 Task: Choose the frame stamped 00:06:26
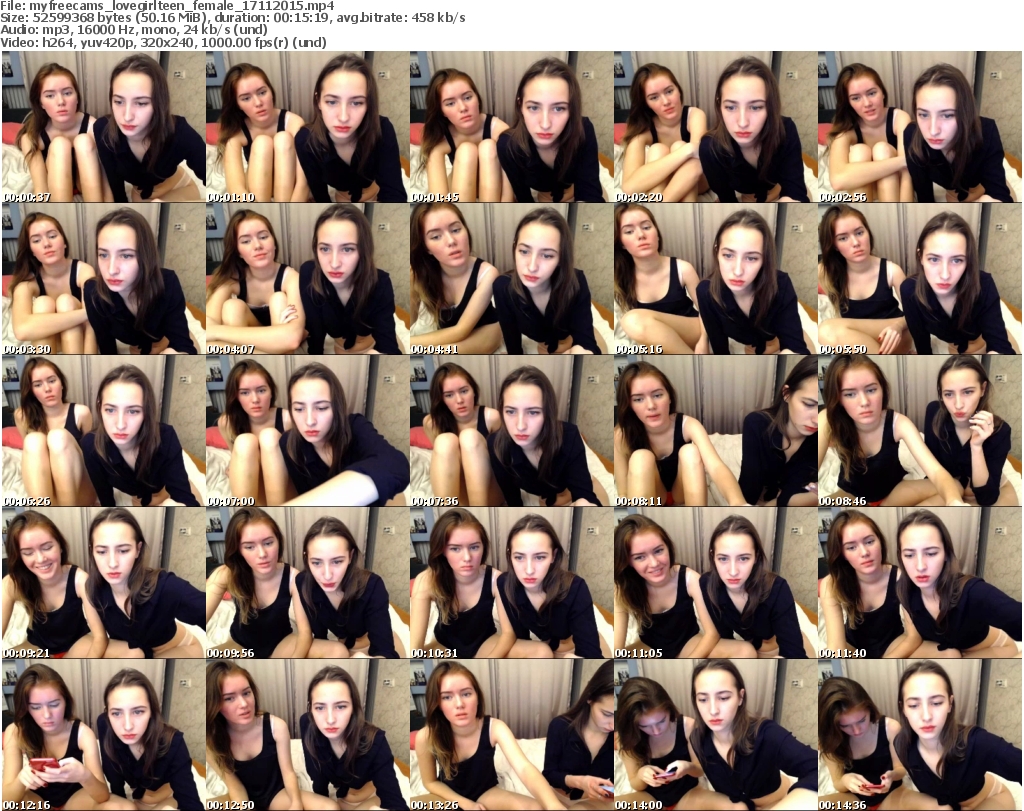[x=103, y=431]
